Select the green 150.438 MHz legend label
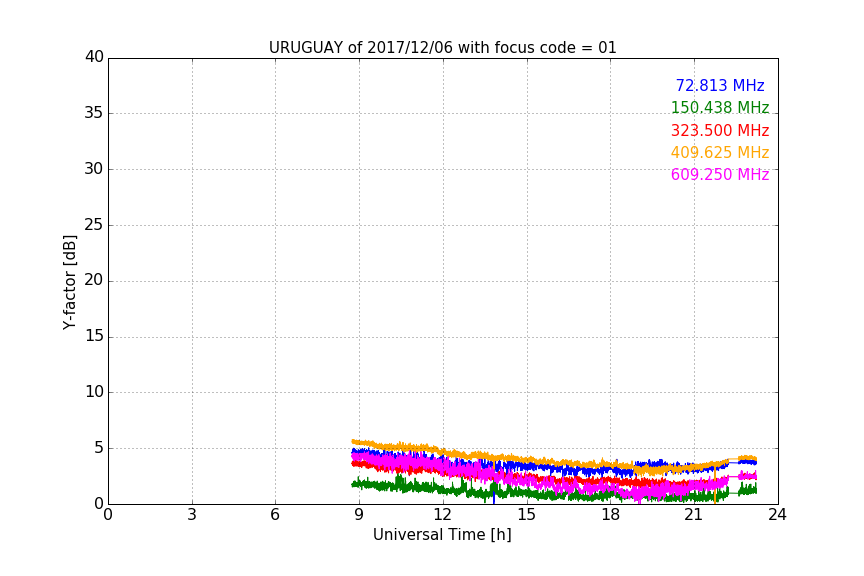This screenshot has height=576, width=864. 720,107
